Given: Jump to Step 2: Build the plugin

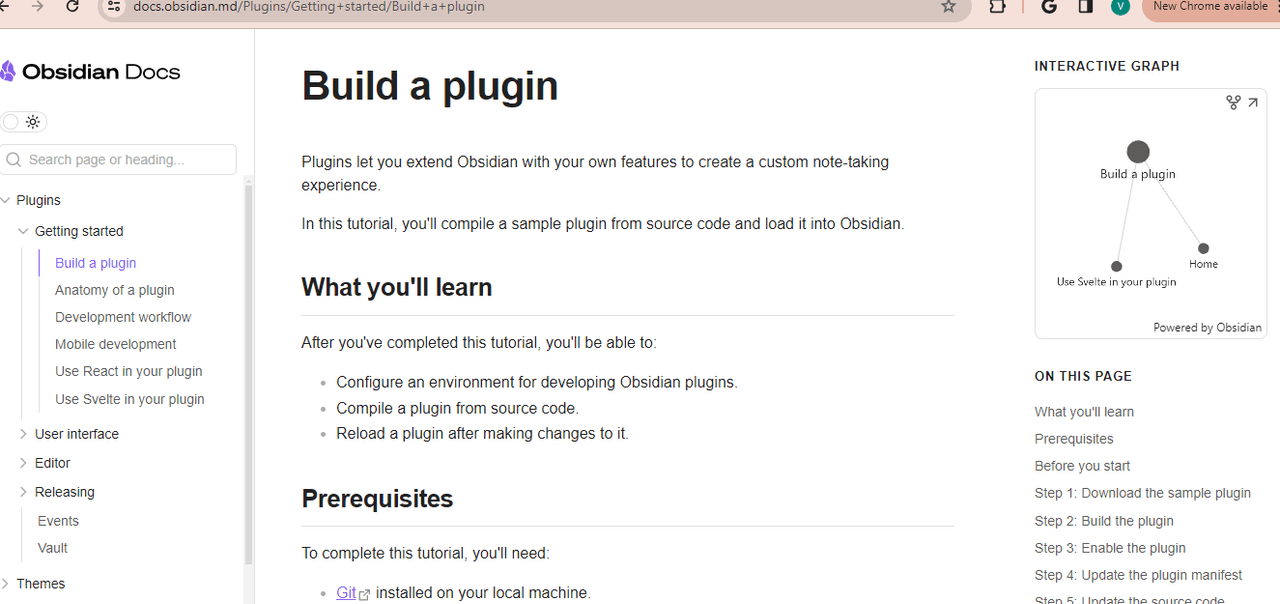Looking at the screenshot, I should point(1104,521).
